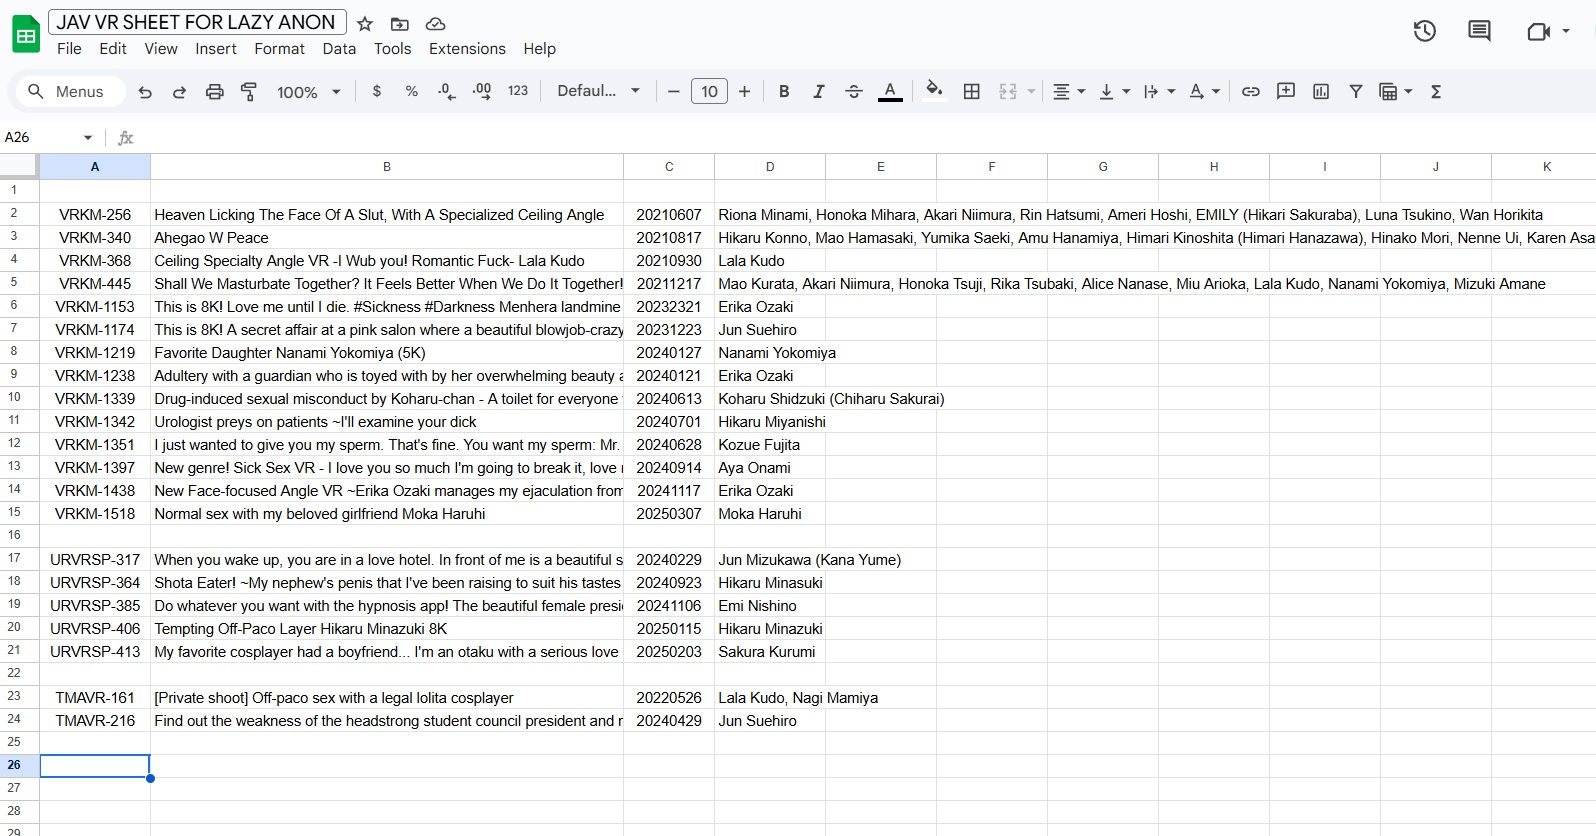Open the Insert menu
Image resolution: width=1596 pixels, height=836 pixels.
[216, 49]
